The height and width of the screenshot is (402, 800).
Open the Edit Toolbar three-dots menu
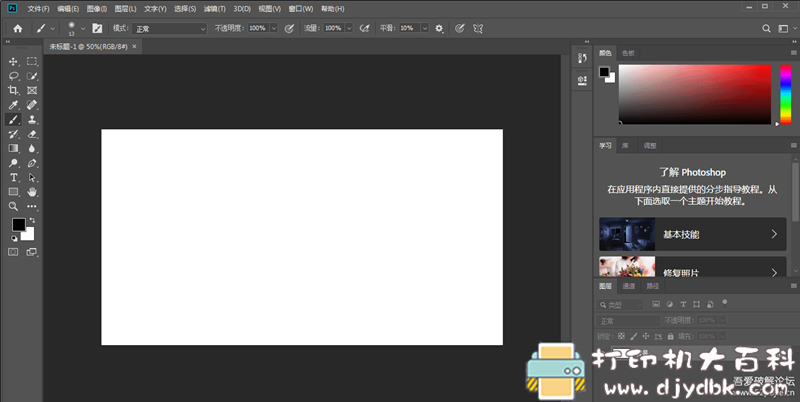32,207
